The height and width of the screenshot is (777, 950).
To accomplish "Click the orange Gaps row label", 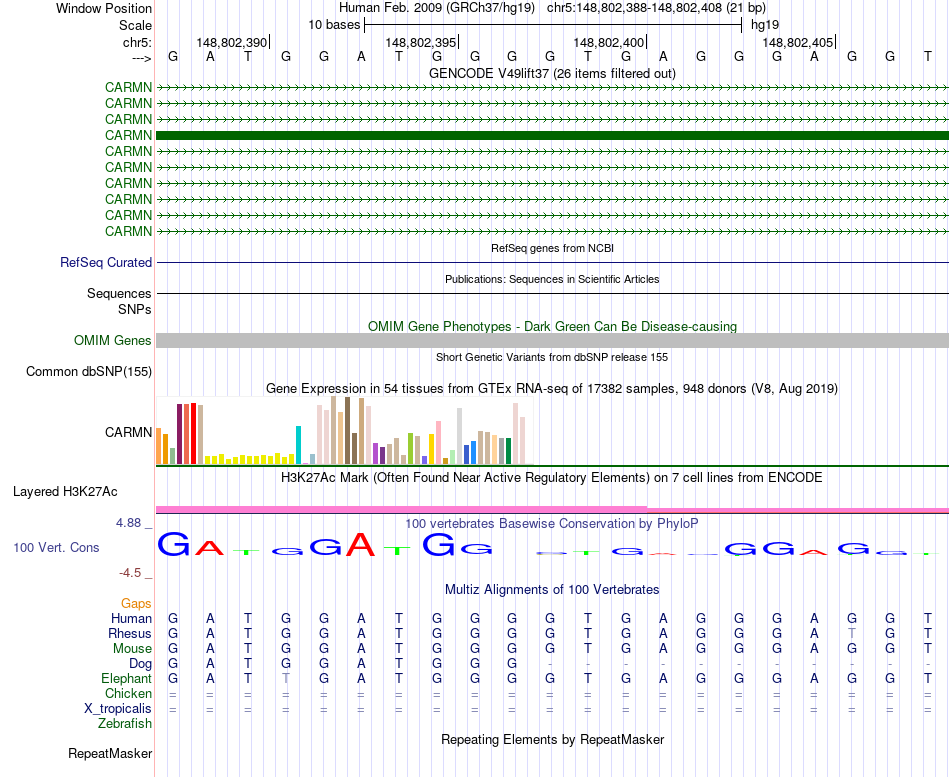I will pyautogui.click(x=136, y=604).
